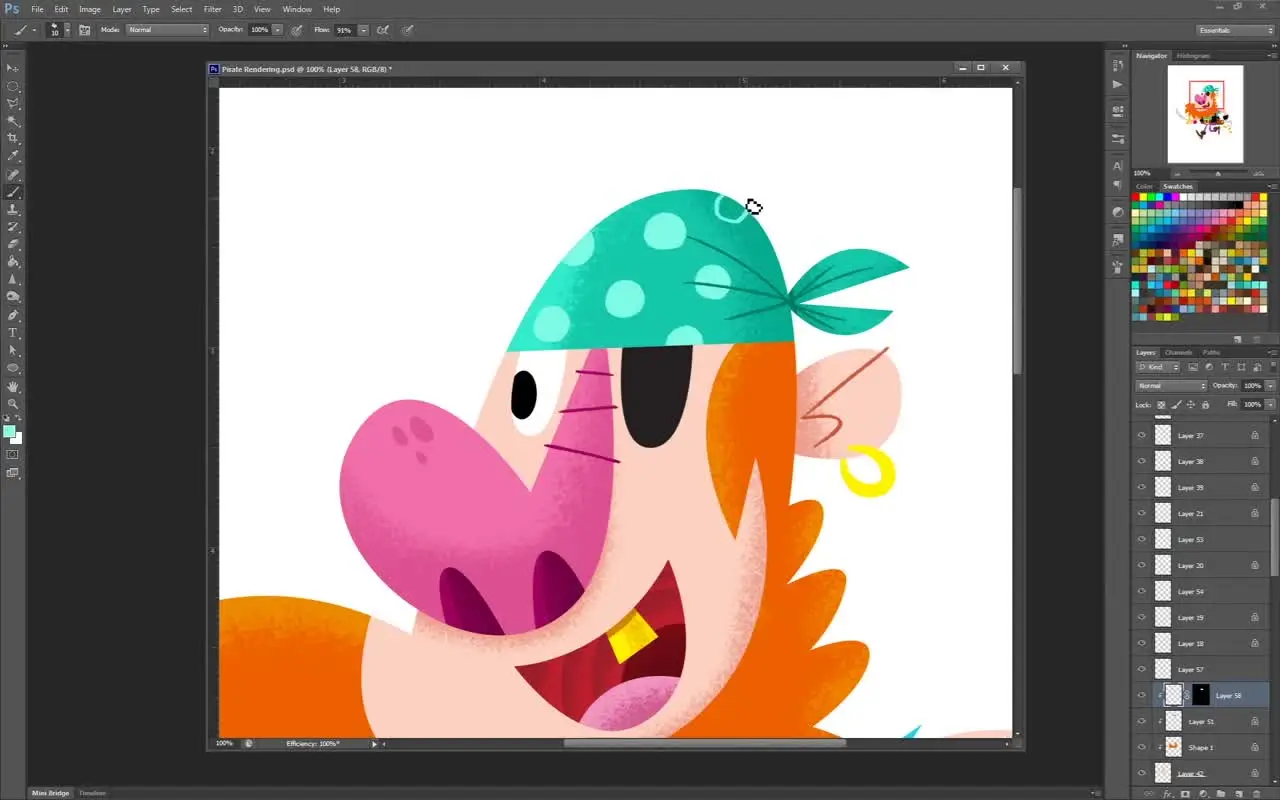Select the Healing Brush tool
Screen dimensions: 1280x800
13,174
